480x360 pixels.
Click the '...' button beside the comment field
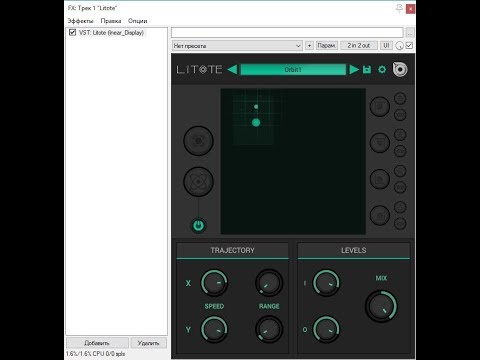(x=410, y=33)
